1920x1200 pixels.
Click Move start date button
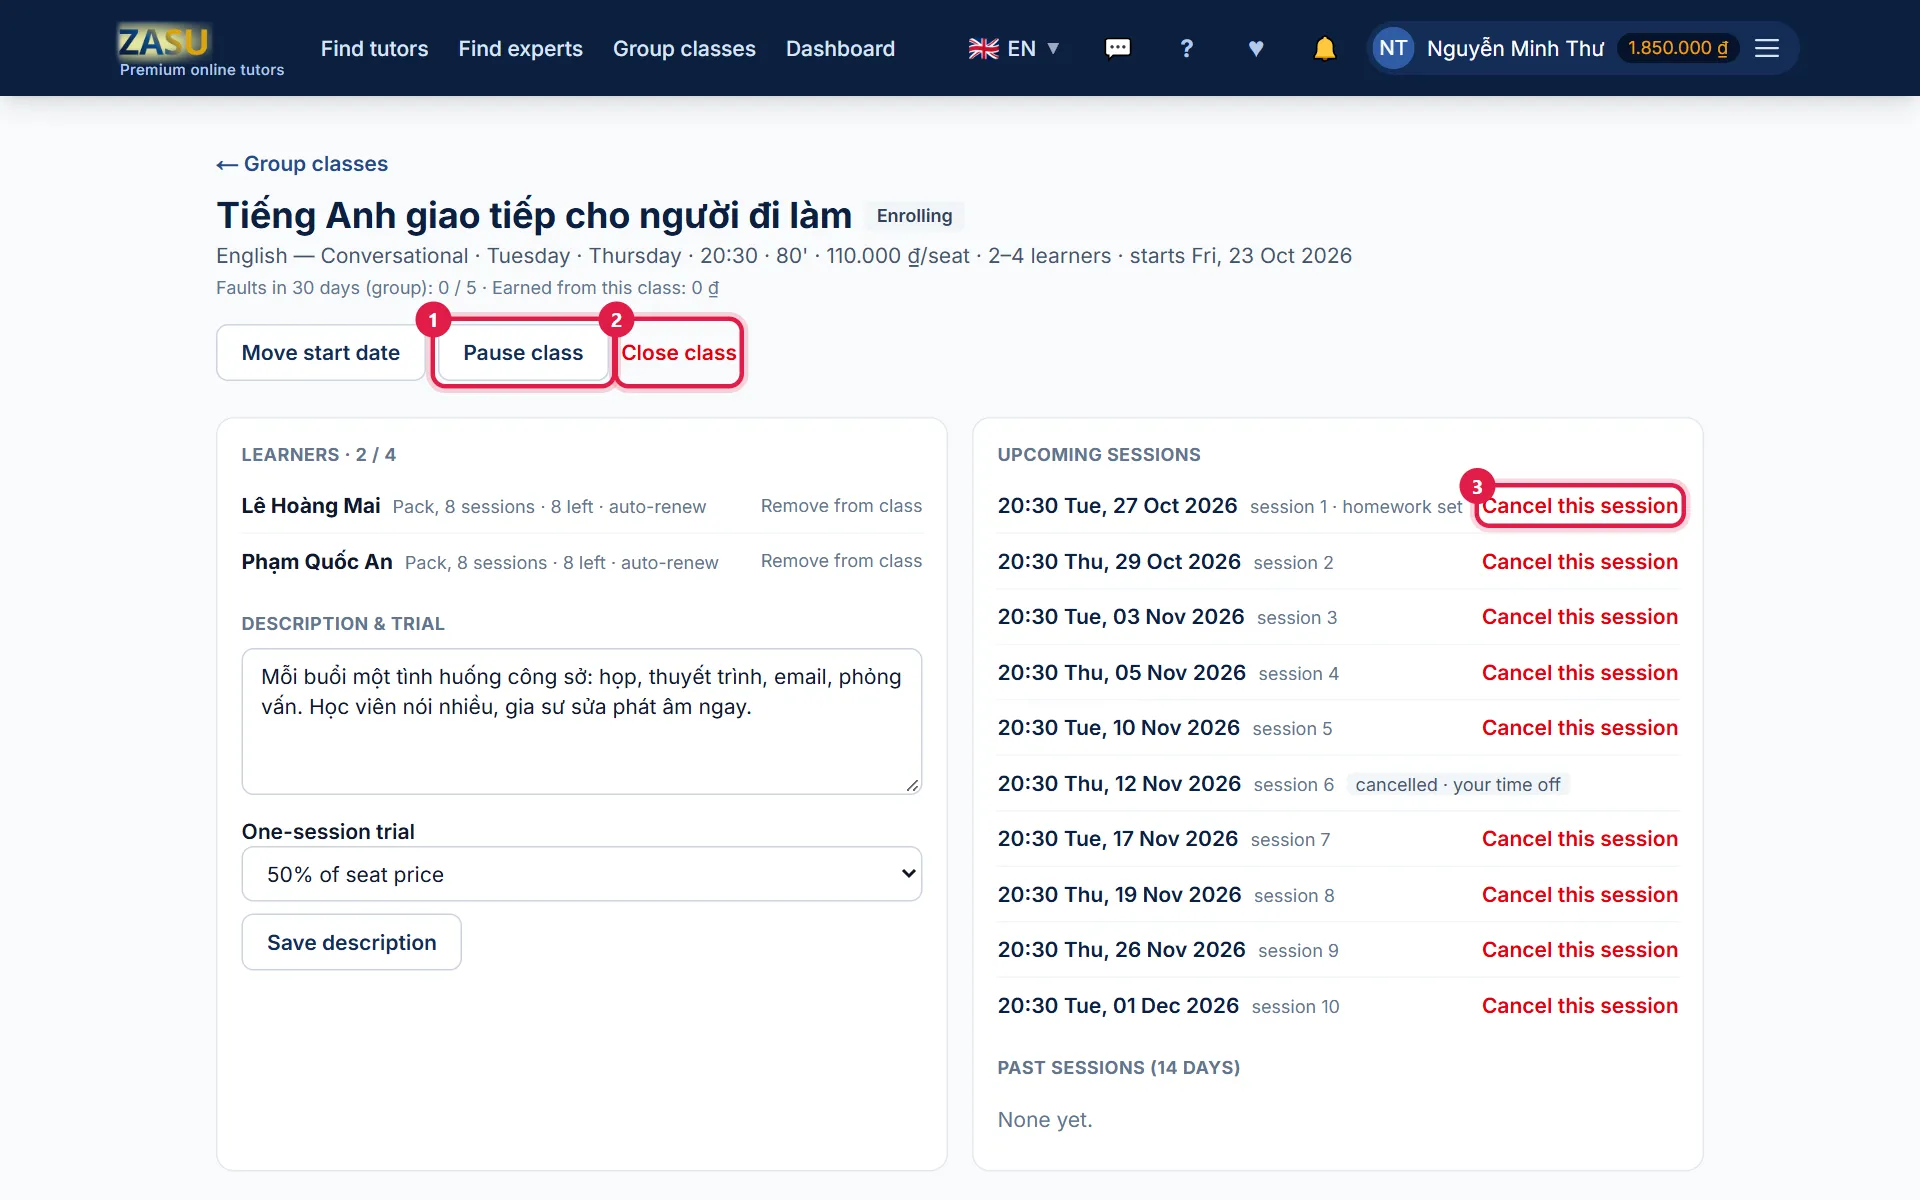click(320, 352)
